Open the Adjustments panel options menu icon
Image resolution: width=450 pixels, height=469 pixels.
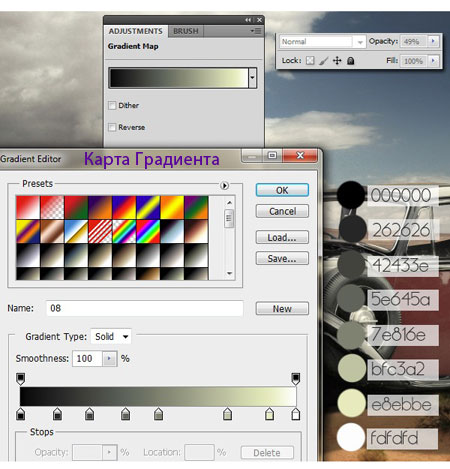click(x=256, y=31)
